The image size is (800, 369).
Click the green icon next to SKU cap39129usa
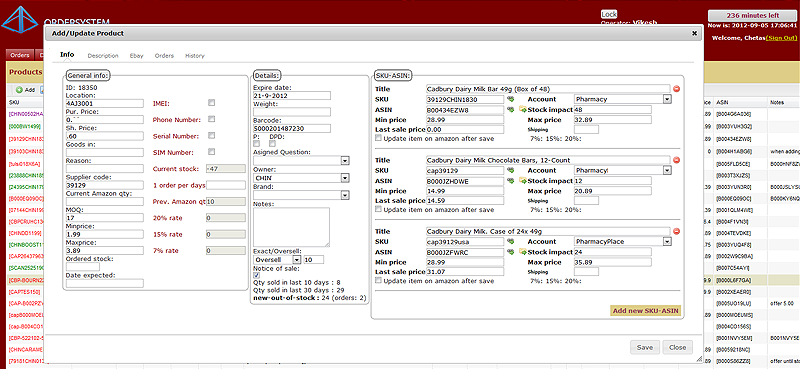click(510, 241)
